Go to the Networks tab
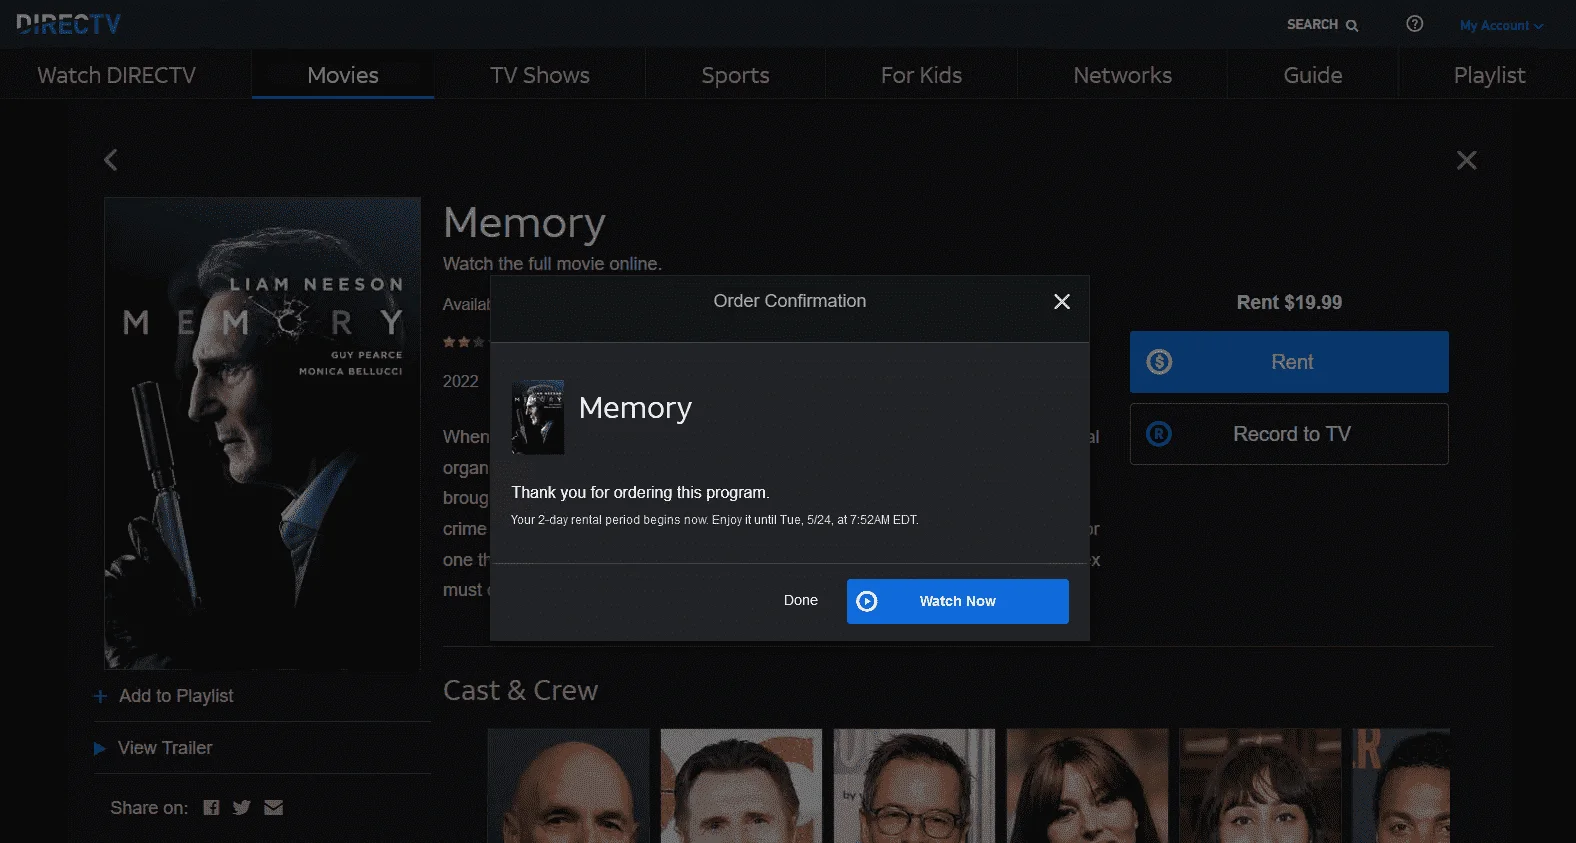 click(x=1122, y=75)
